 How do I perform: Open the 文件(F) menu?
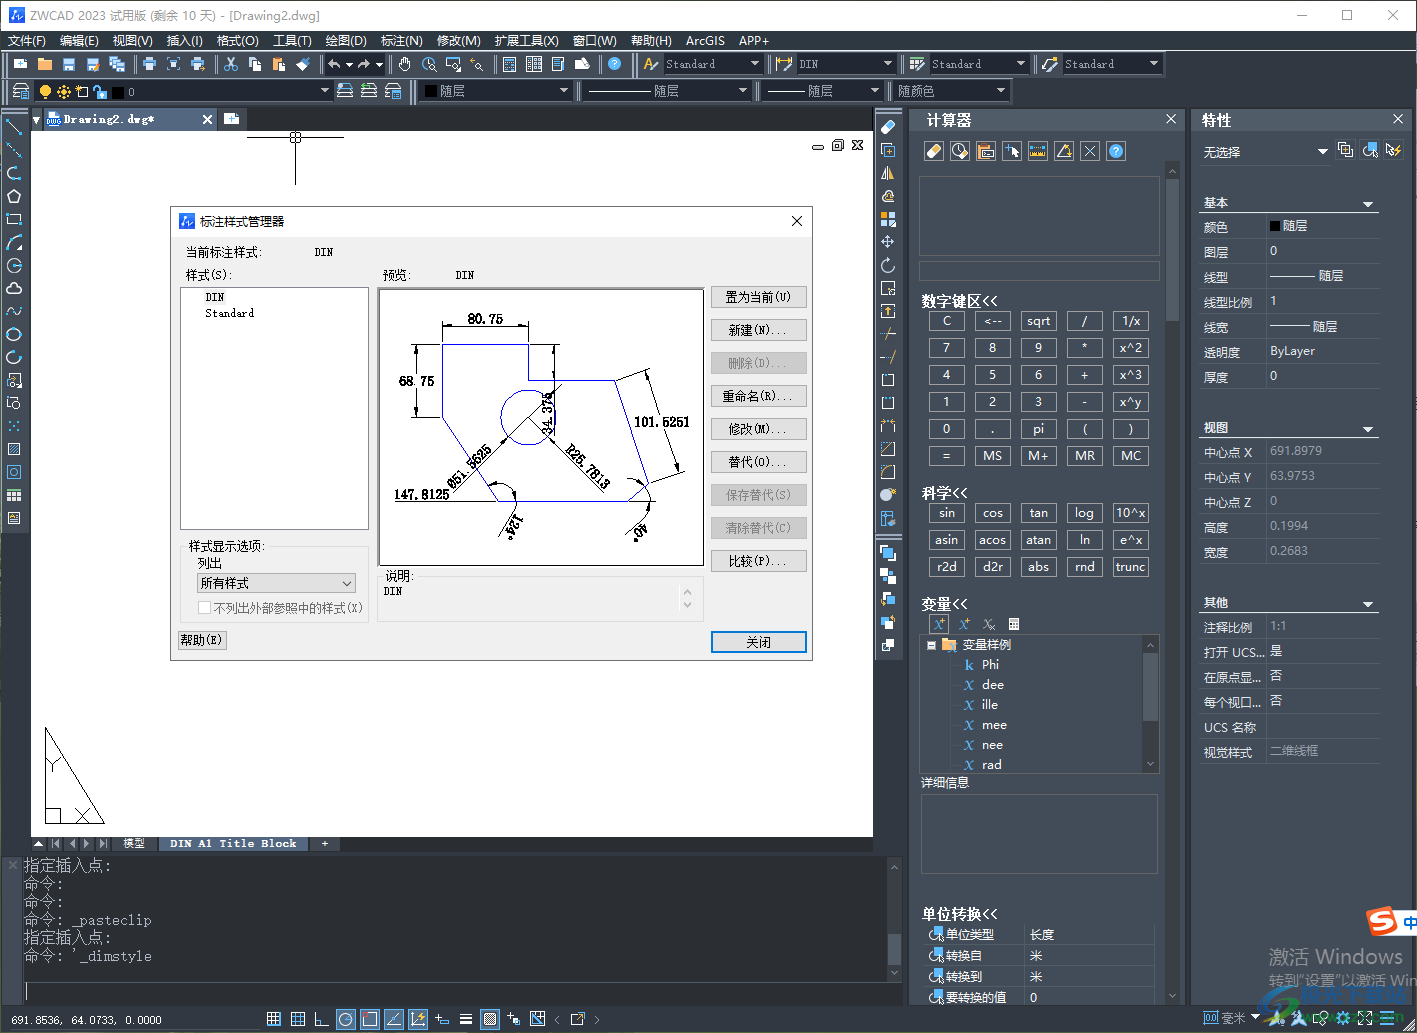pos(27,41)
